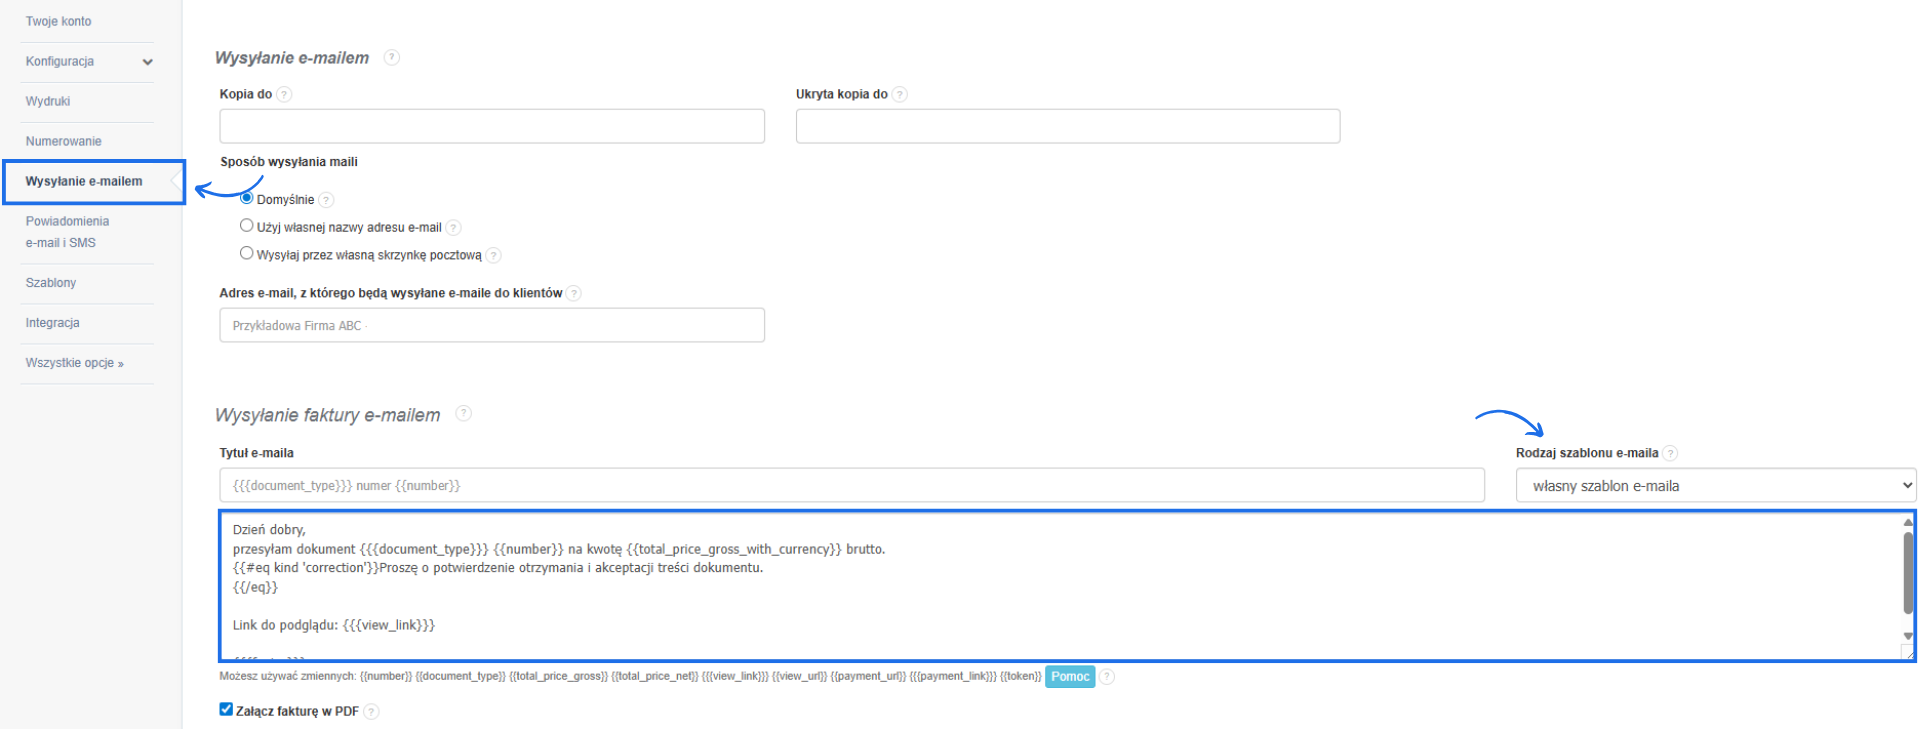
Task: Open Twoje konto in sidebar
Action: 59,21
